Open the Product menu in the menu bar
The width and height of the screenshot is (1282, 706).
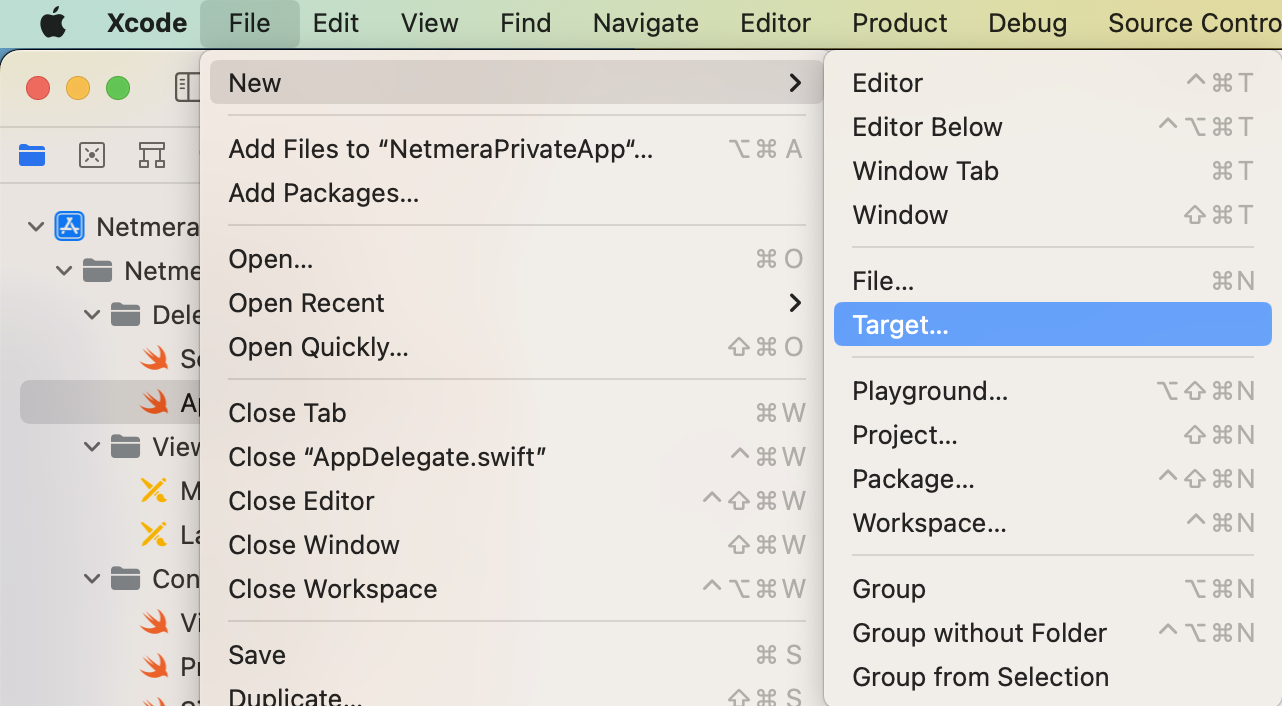(899, 24)
